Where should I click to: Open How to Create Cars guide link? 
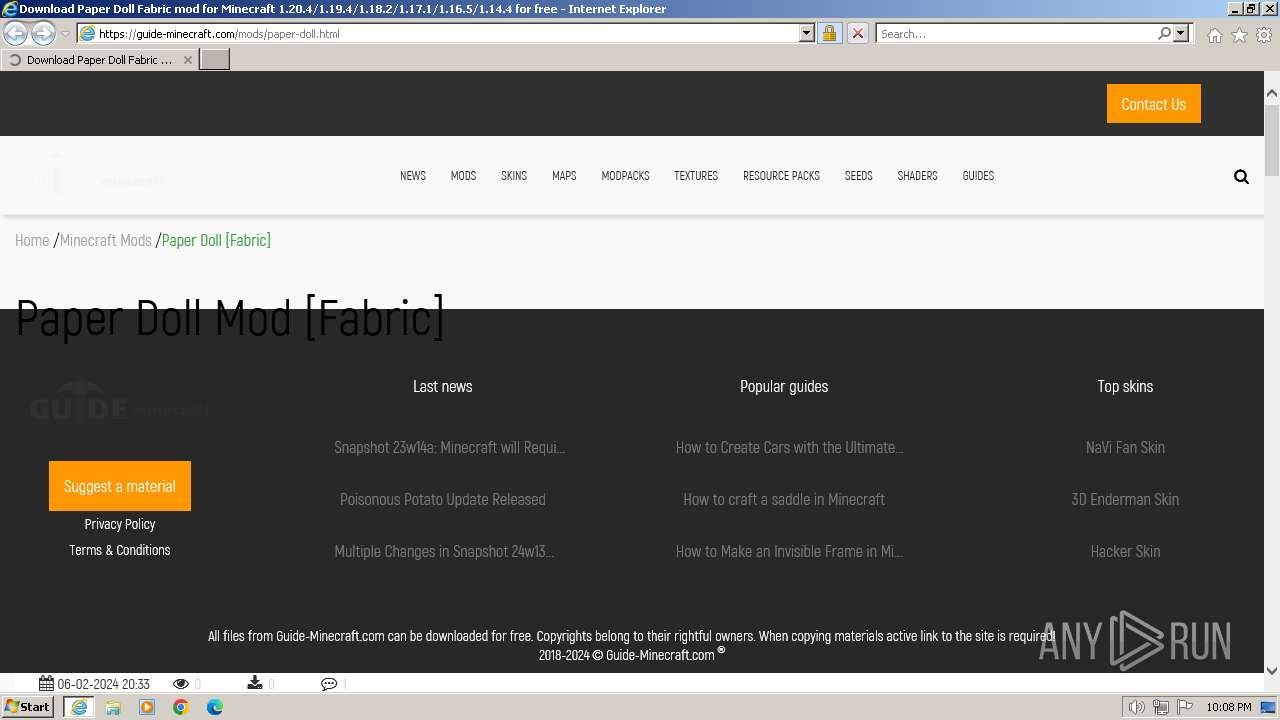(x=790, y=447)
